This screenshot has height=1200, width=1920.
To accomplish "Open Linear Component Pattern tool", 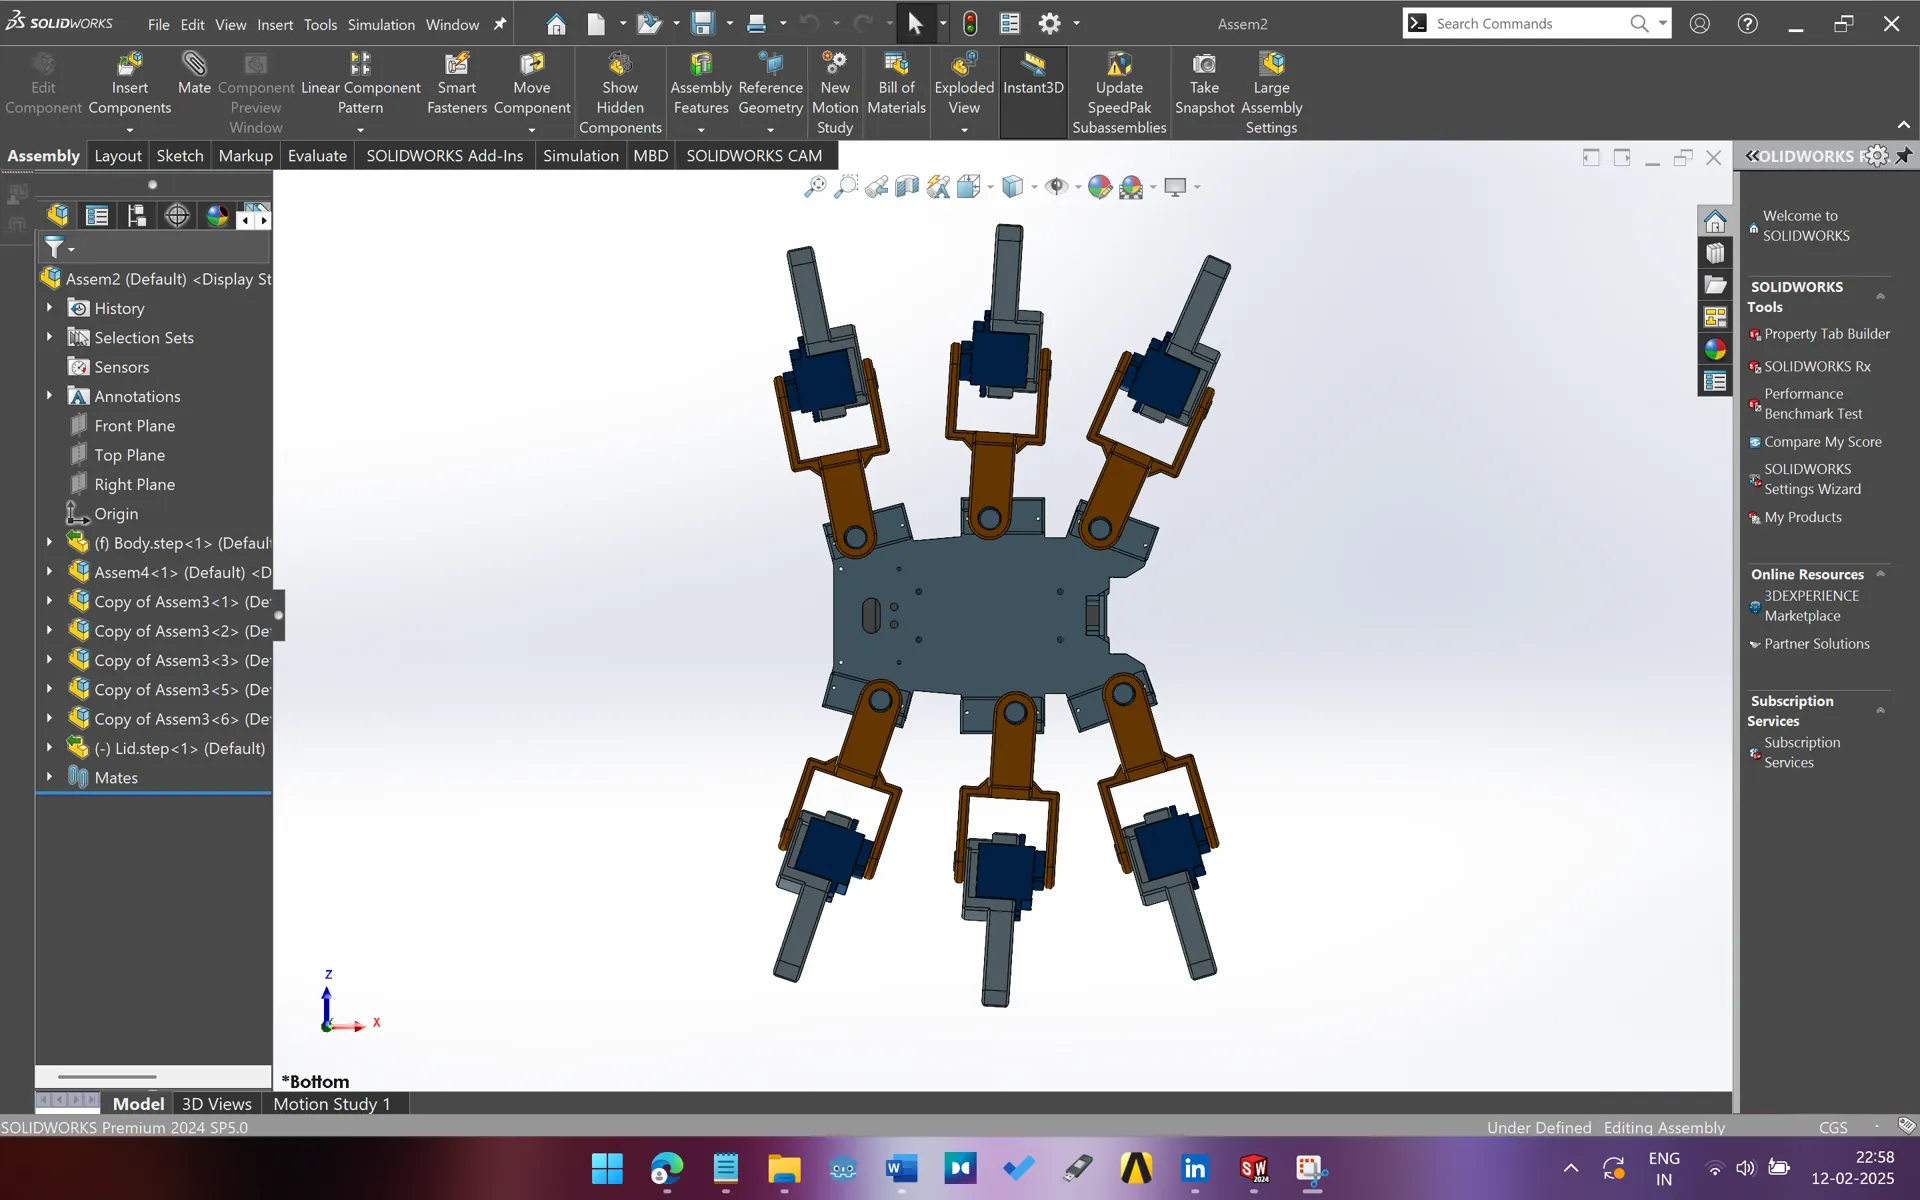I will pos(360,85).
